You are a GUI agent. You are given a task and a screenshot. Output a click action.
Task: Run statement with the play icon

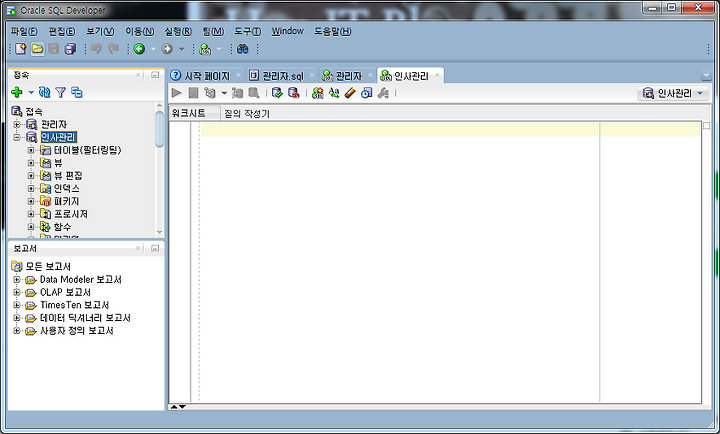click(176, 93)
